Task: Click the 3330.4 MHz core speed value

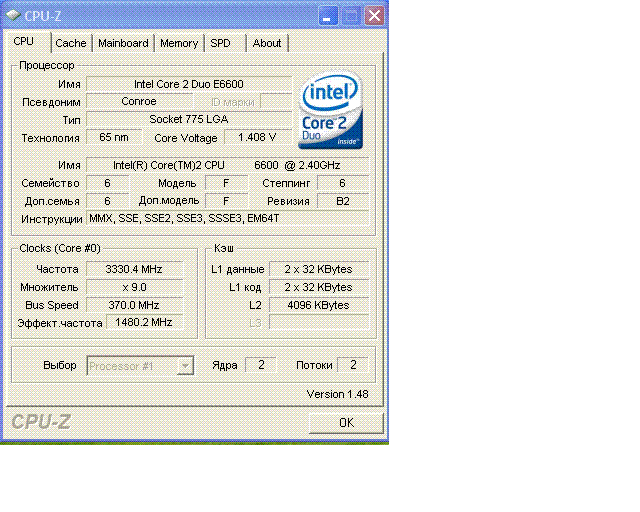Action: 135,269
